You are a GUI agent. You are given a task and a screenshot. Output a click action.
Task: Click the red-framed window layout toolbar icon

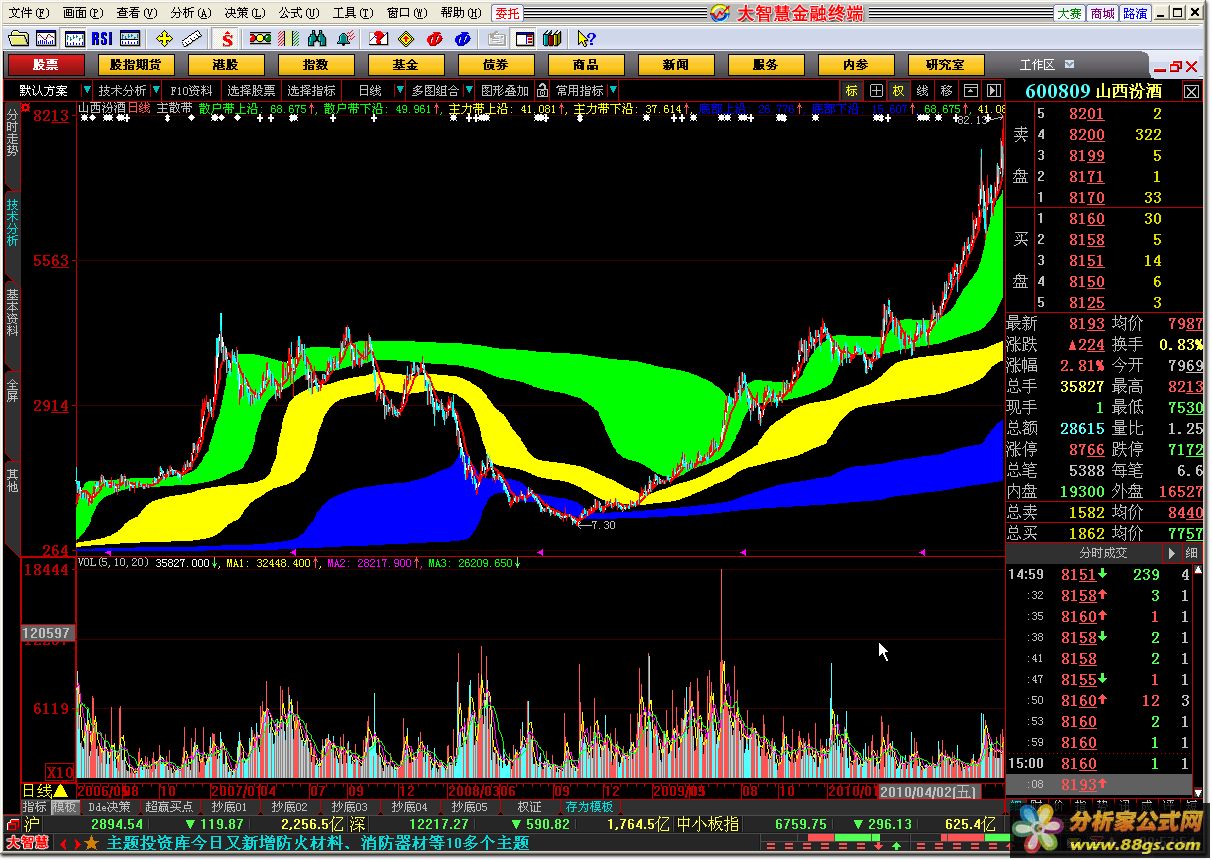(x=525, y=39)
